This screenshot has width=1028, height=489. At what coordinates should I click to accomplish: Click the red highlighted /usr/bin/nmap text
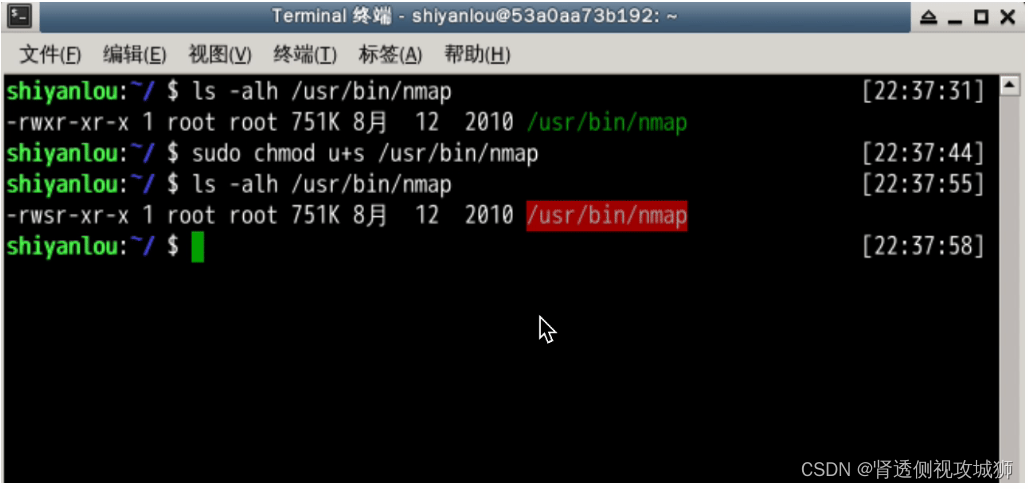click(607, 216)
